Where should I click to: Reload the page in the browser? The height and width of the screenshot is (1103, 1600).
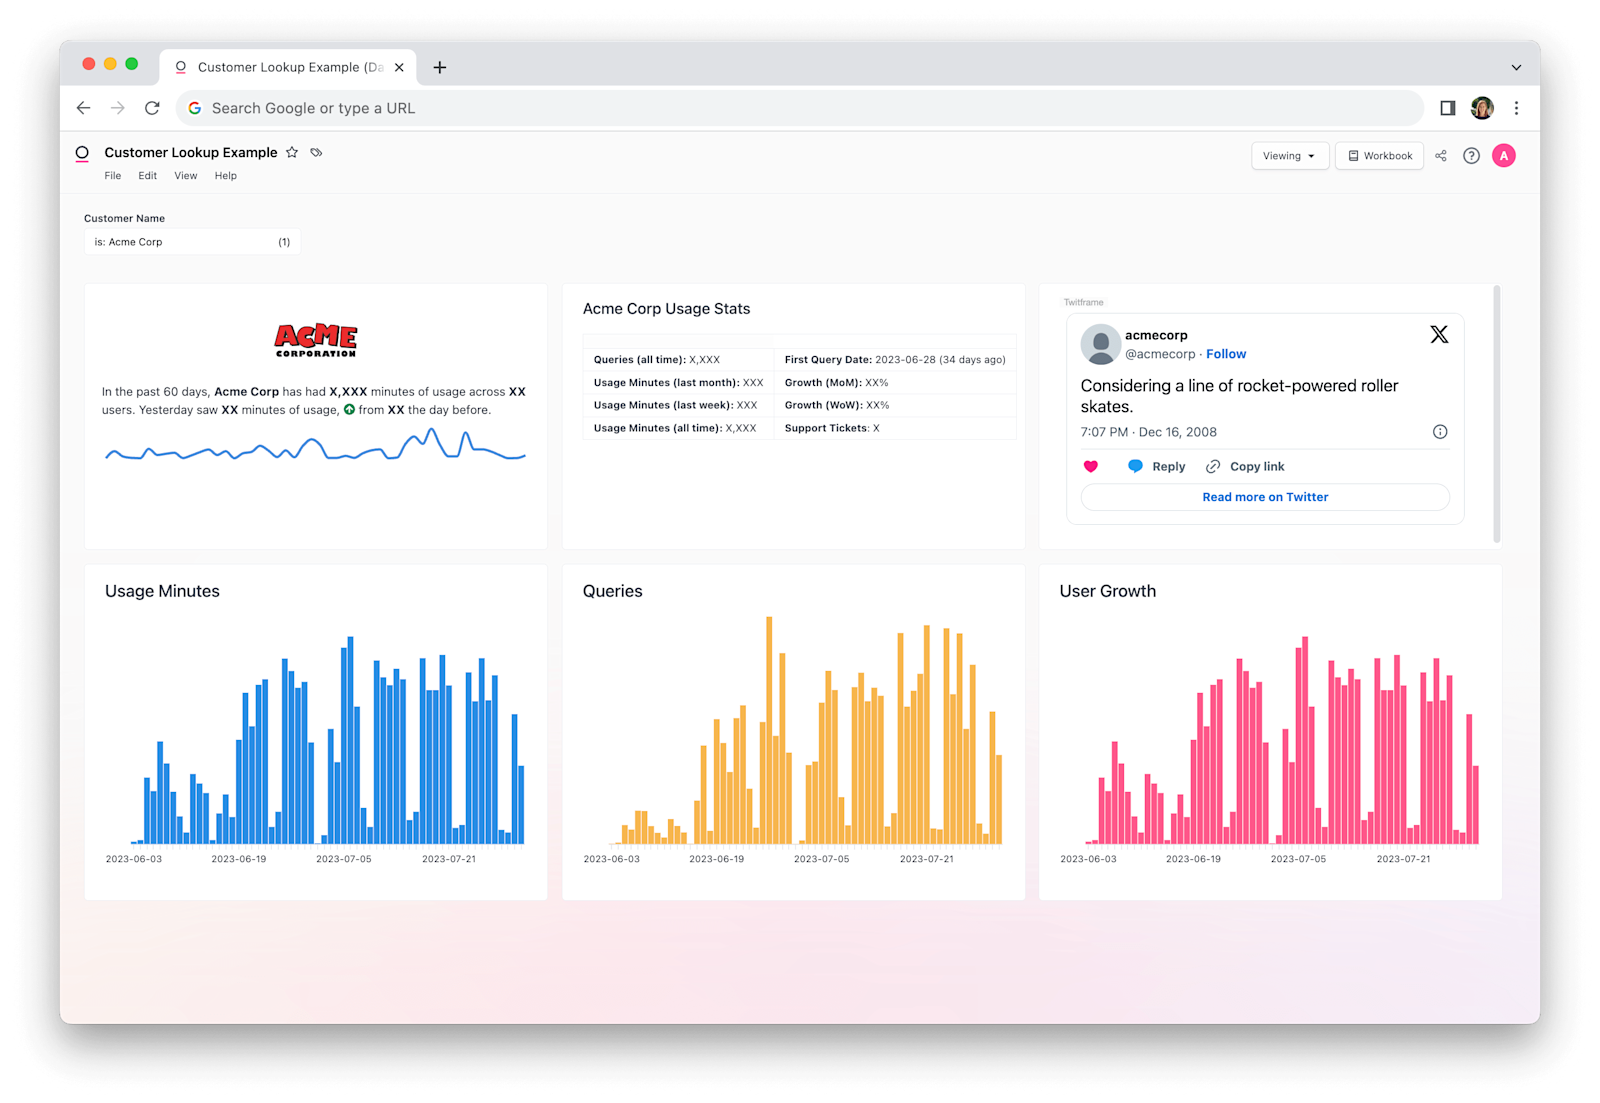tap(152, 108)
